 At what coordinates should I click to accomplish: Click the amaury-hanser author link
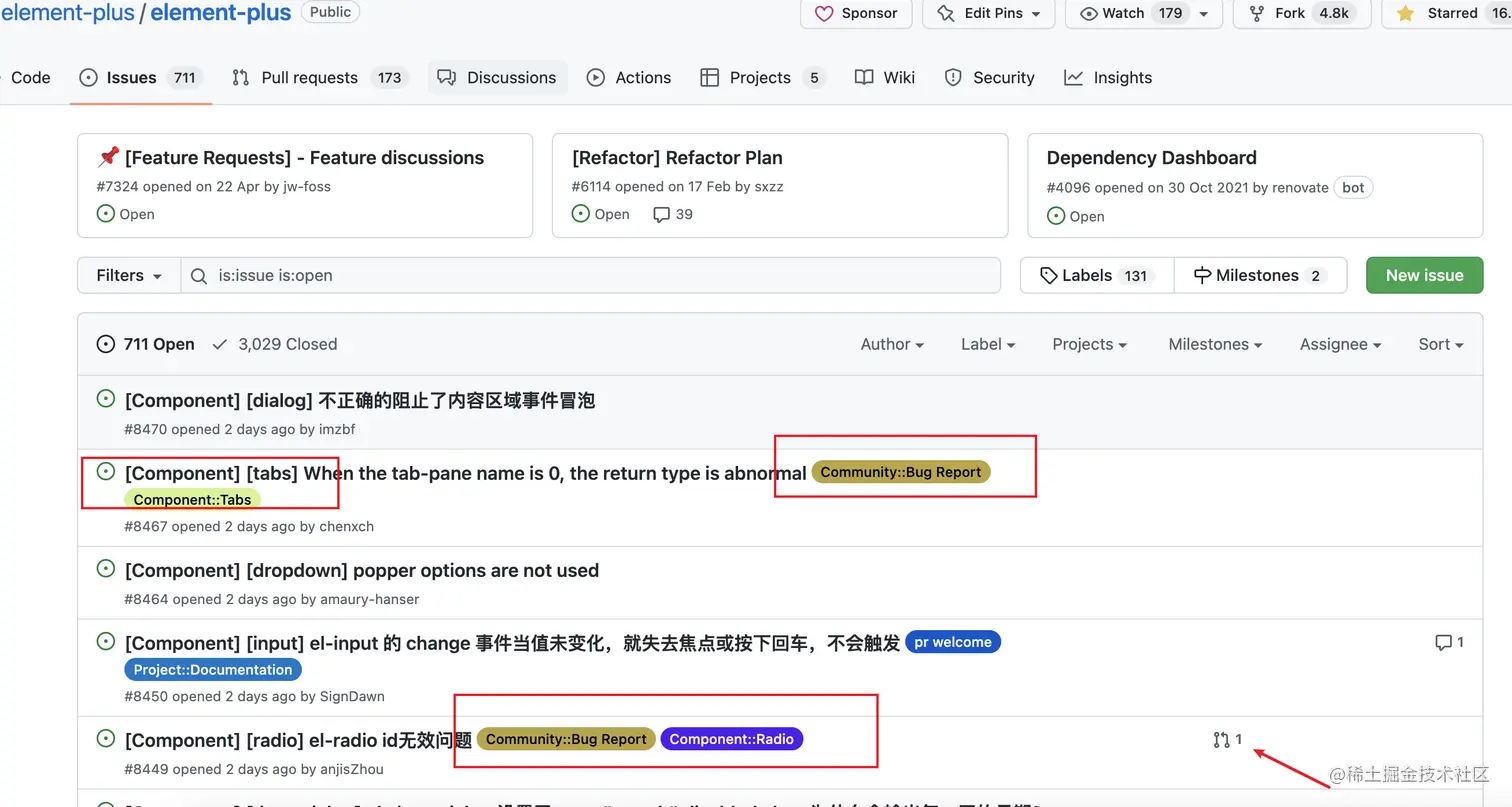tap(370, 599)
